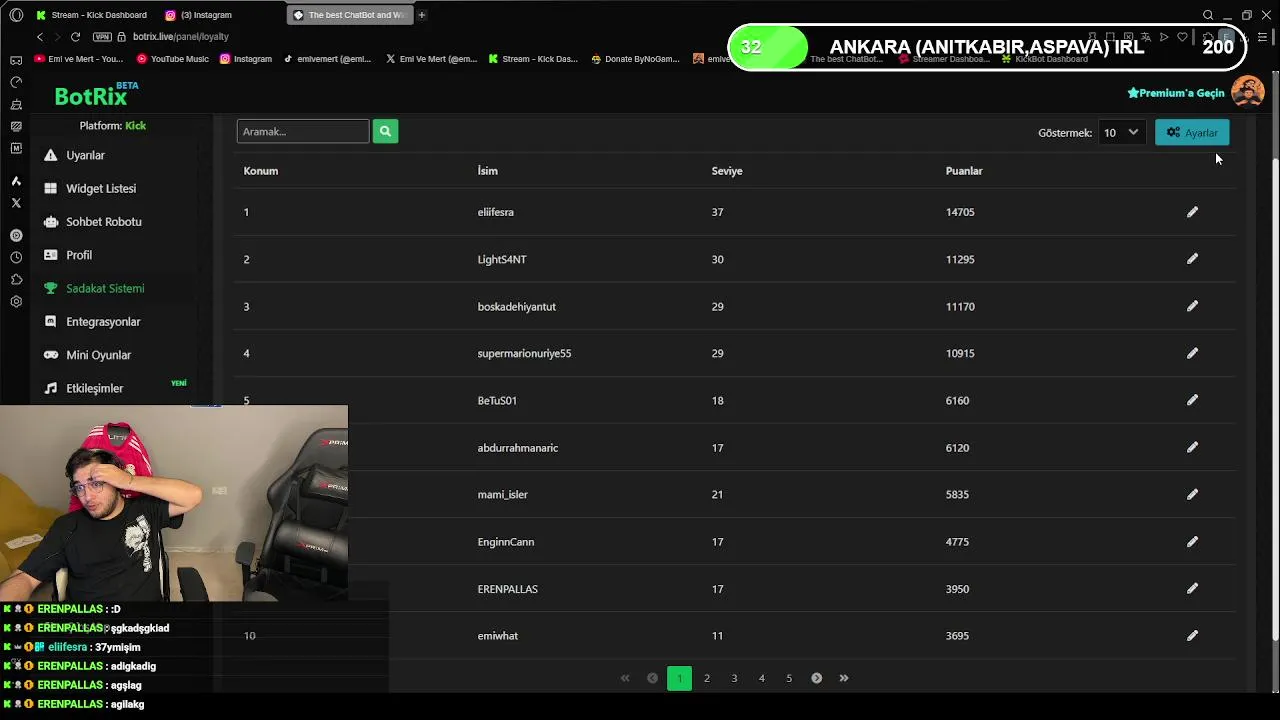Screen dimensions: 1280x720
Task: Open the Instagram bookmark in bookmarks bar
Action: [246, 59]
